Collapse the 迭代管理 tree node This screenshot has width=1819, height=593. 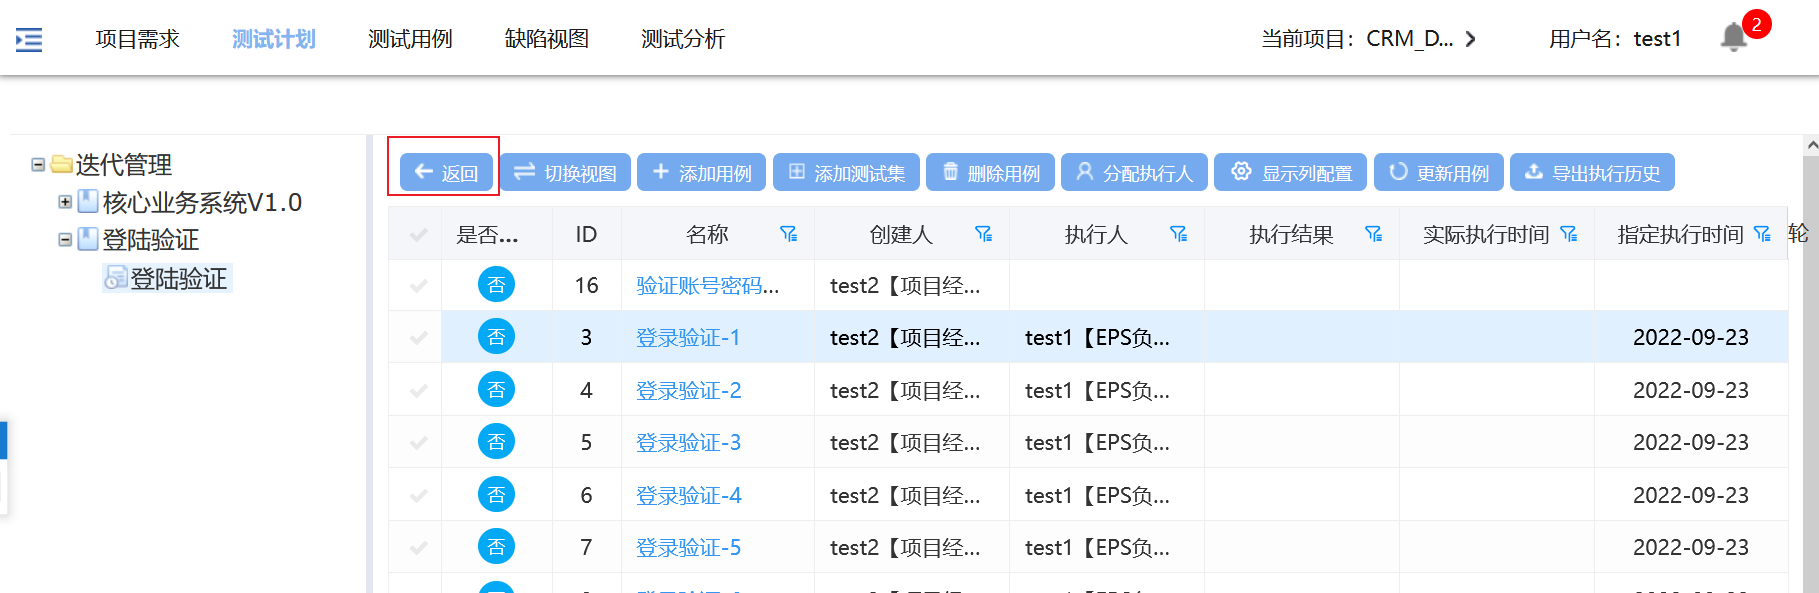click(38, 165)
